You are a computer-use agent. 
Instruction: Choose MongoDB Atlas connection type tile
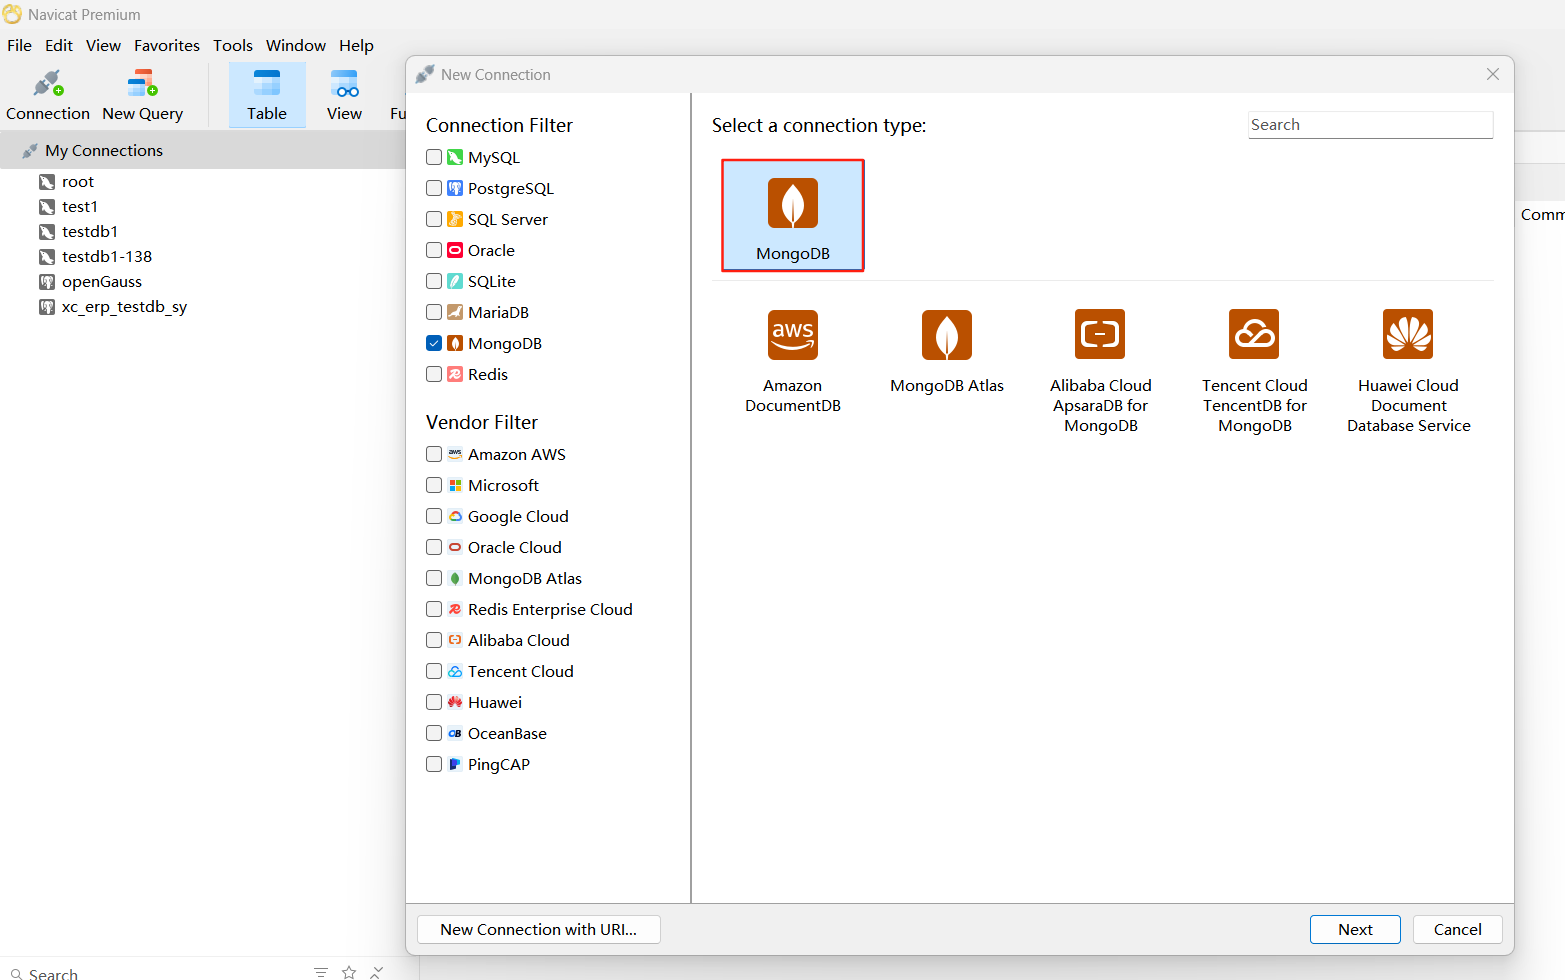947,352
